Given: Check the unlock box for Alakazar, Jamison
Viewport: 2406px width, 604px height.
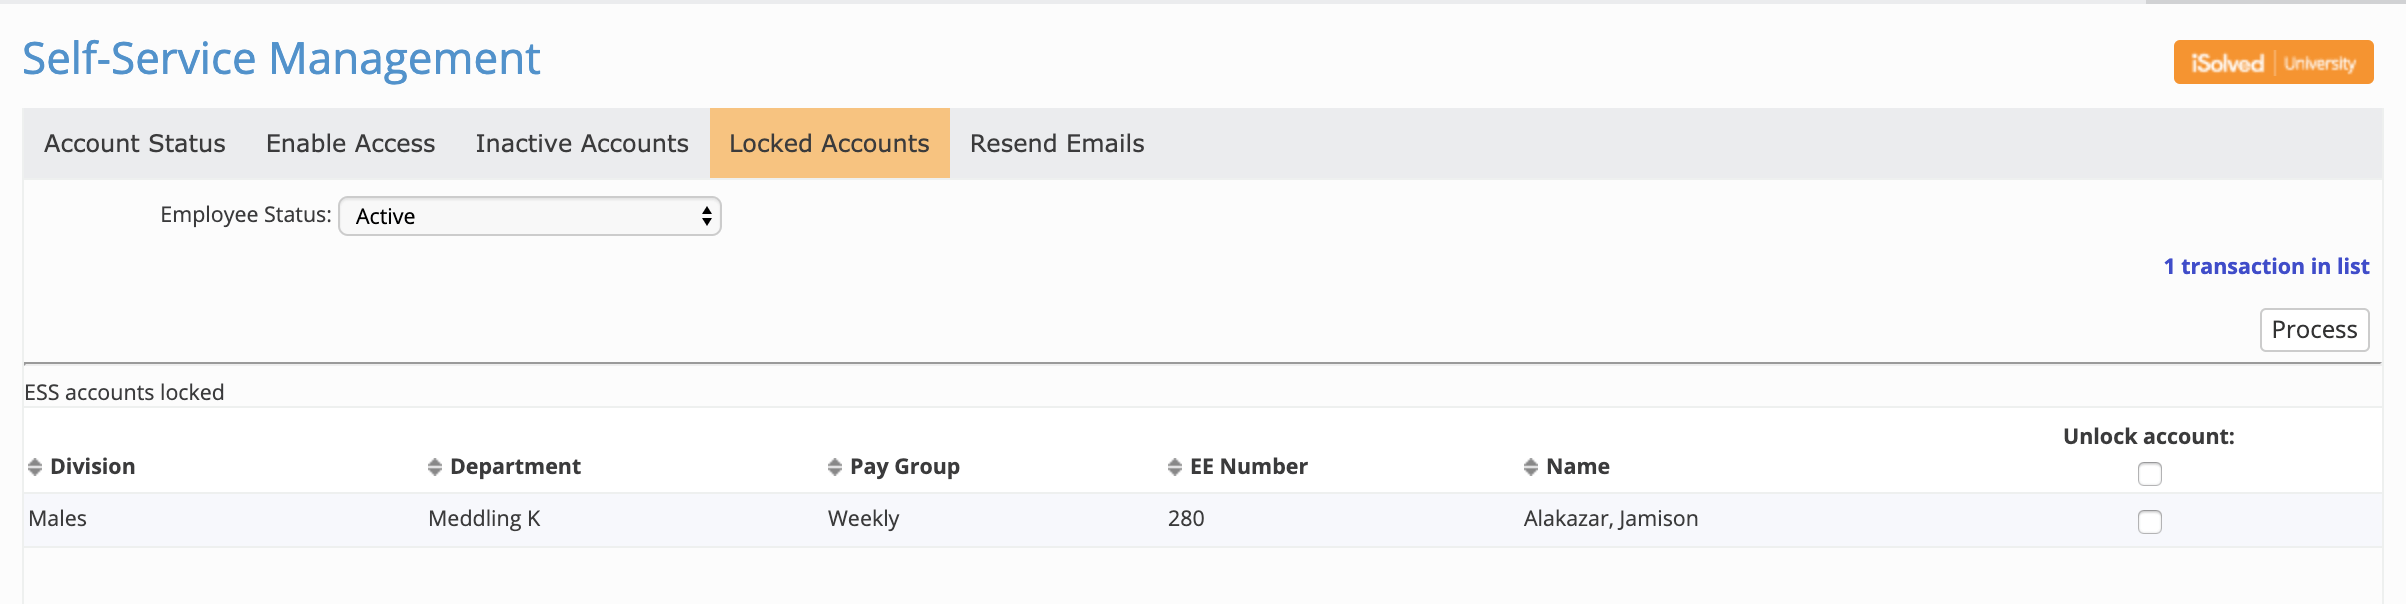Looking at the screenshot, I should tap(2149, 519).
